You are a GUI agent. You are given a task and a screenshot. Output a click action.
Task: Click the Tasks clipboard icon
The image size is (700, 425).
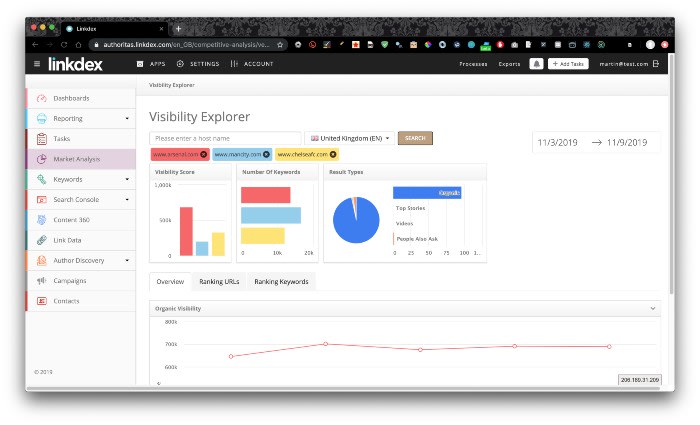42,139
